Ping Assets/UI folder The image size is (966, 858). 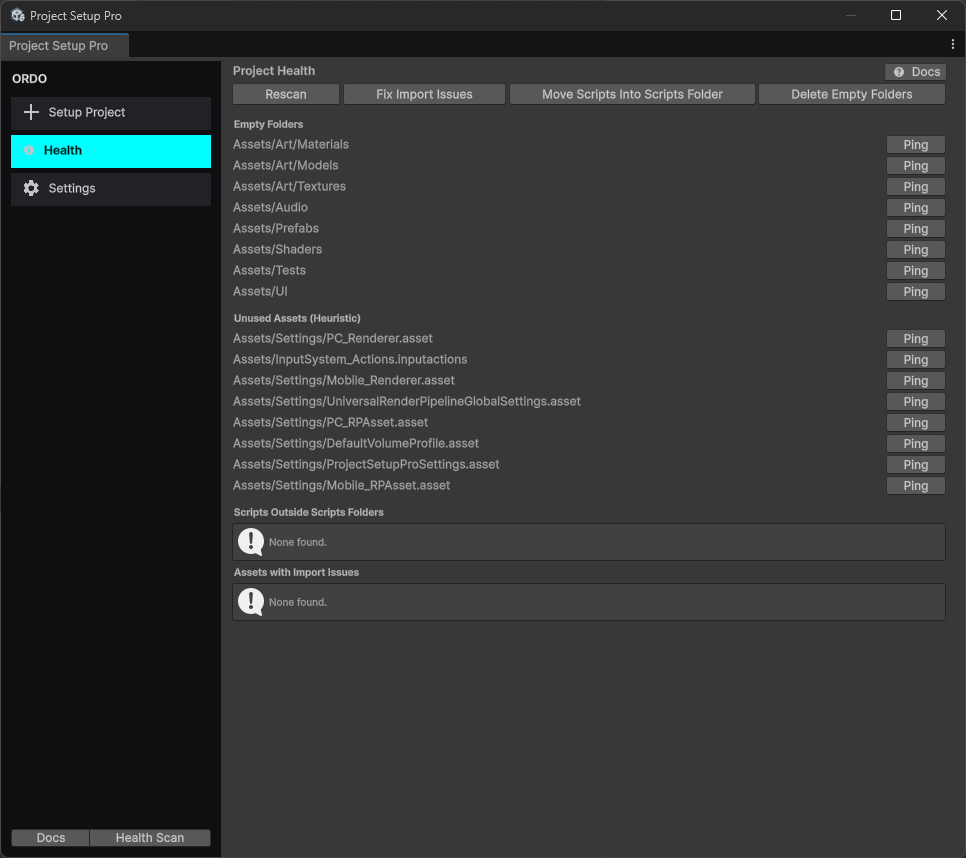pyautogui.click(x=915, y=291)
